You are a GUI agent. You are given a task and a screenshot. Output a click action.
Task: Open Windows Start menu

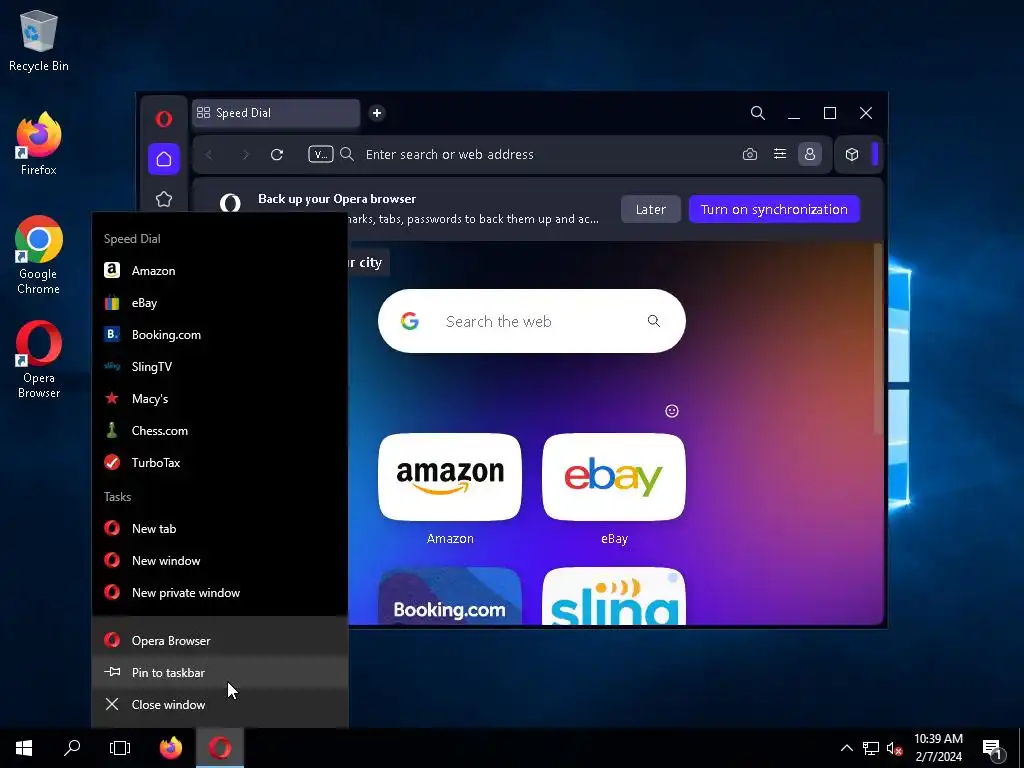(24, 748)
